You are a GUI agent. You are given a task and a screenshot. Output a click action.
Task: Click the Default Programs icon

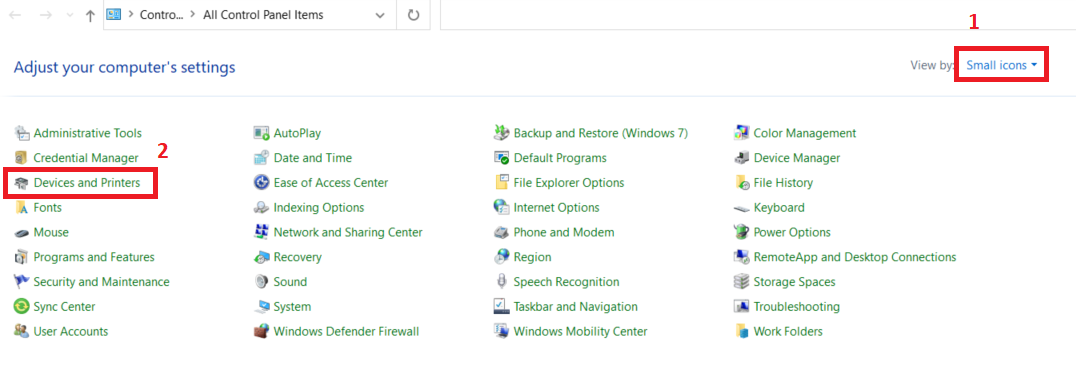[x=502, y=158]
